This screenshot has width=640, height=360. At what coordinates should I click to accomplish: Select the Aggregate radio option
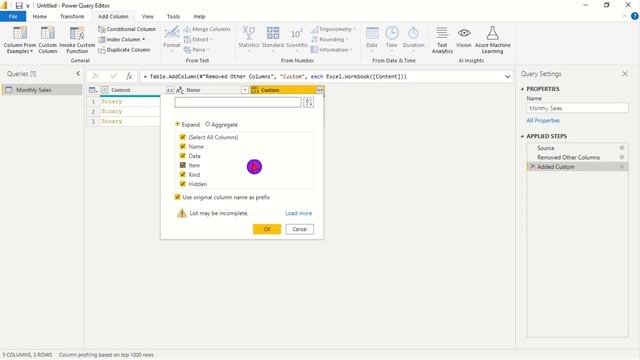tap(207, 124)
